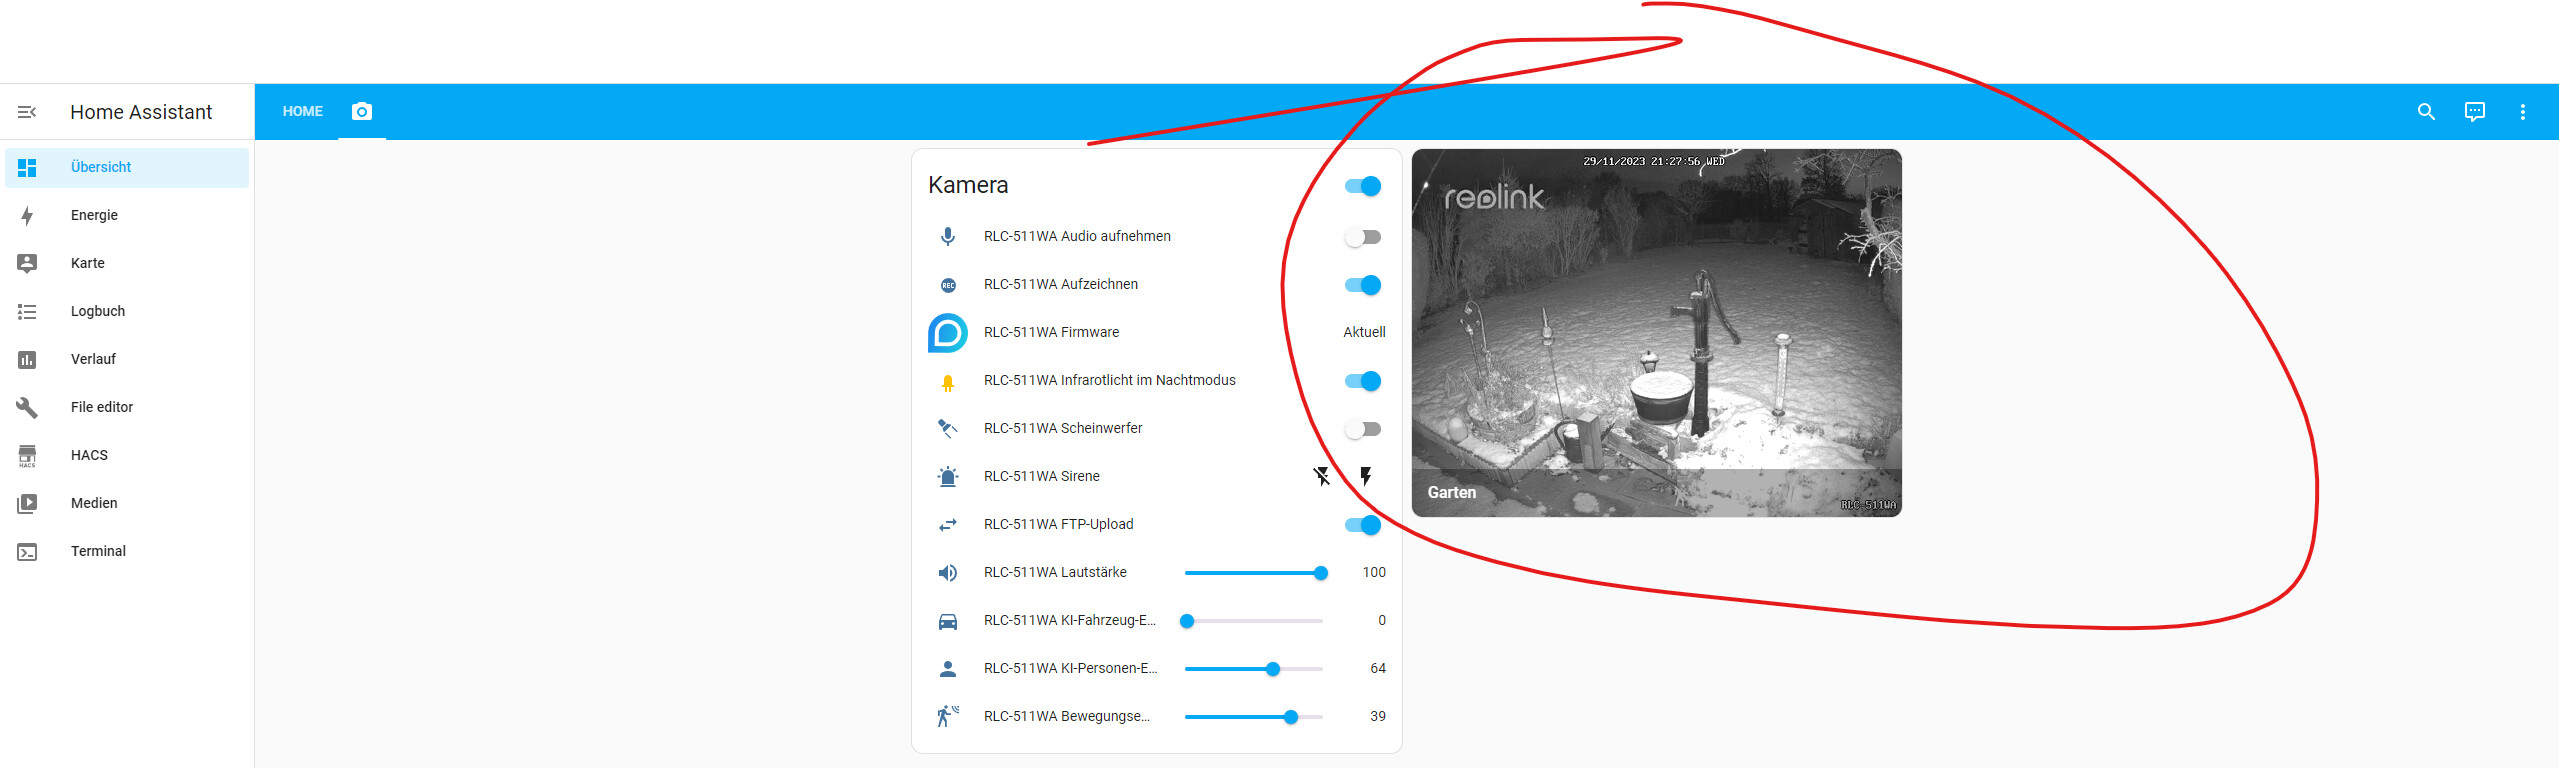
Task: Click the Lautstärke volume slider
Action: (x=1254, y=573)
